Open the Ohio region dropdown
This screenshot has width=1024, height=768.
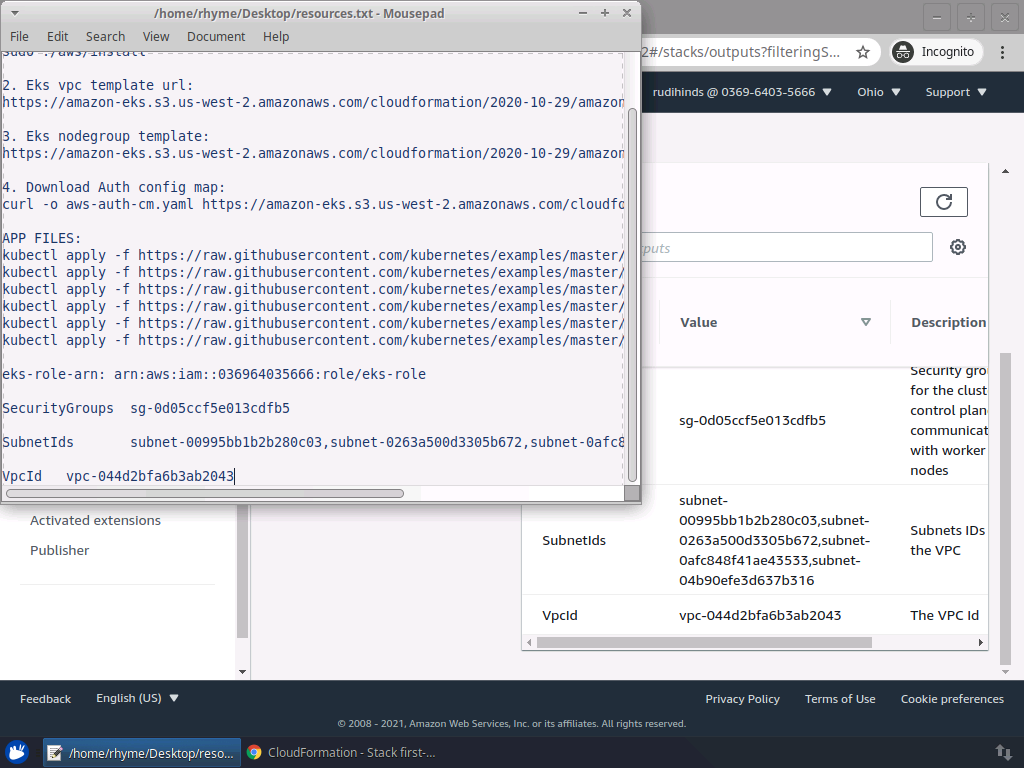[x=878, y=92]
